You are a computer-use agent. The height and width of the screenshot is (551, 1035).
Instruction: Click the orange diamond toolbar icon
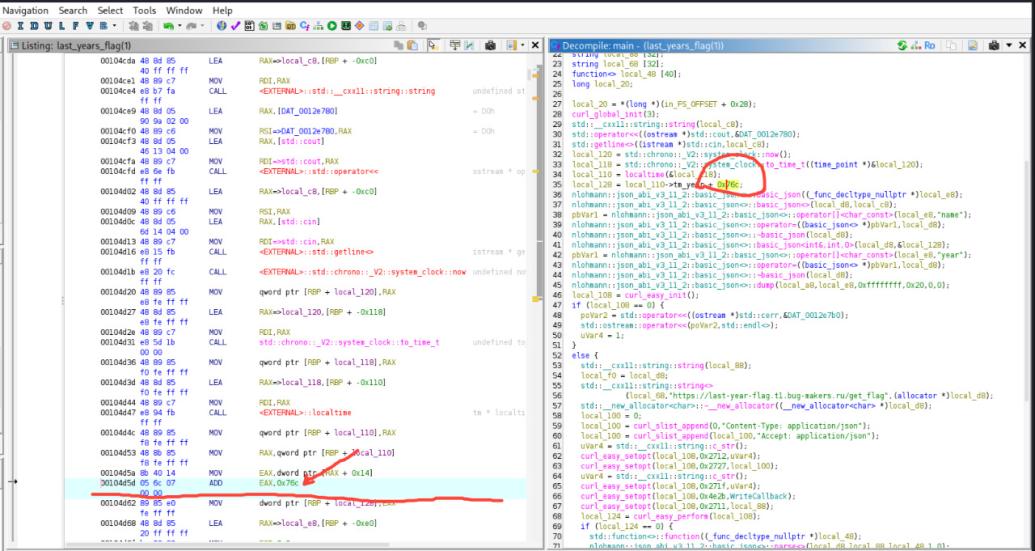click(x=359, y=26)
